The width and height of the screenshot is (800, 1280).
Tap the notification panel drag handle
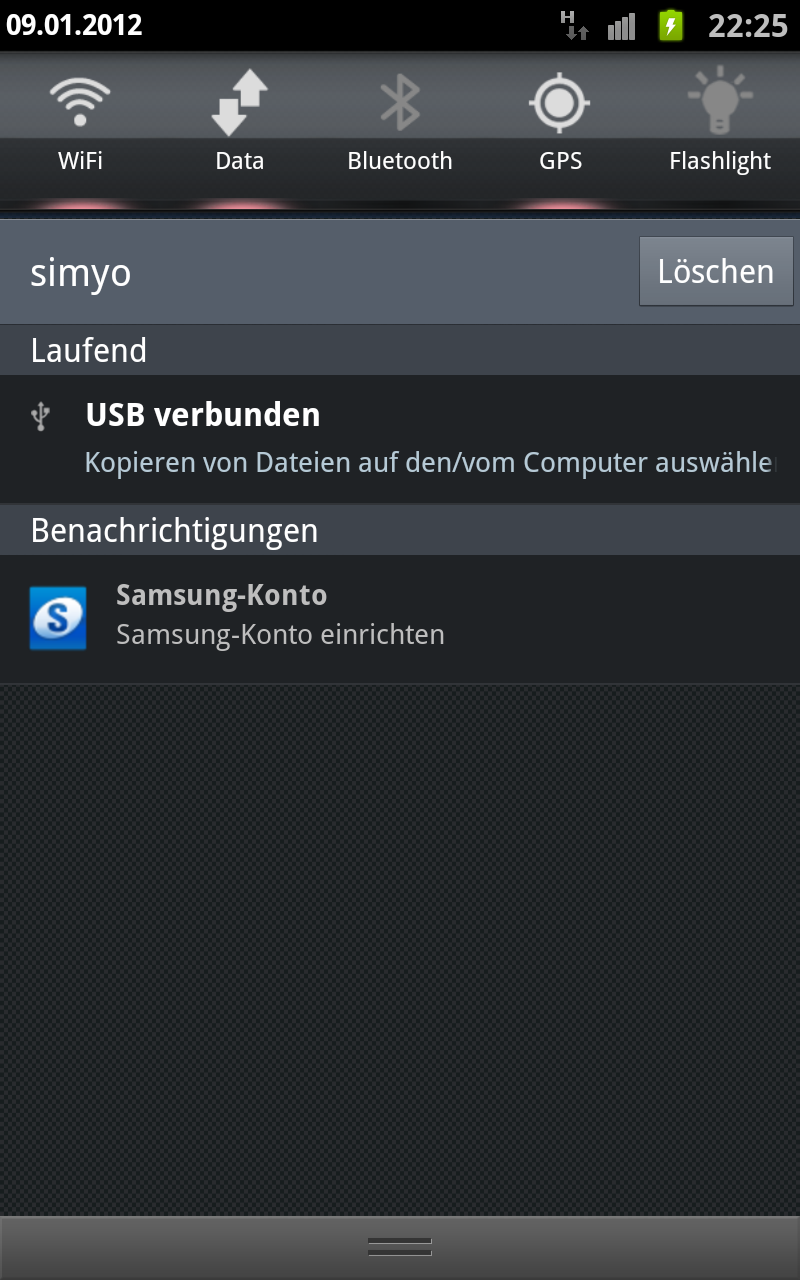tap(400, 1247)
